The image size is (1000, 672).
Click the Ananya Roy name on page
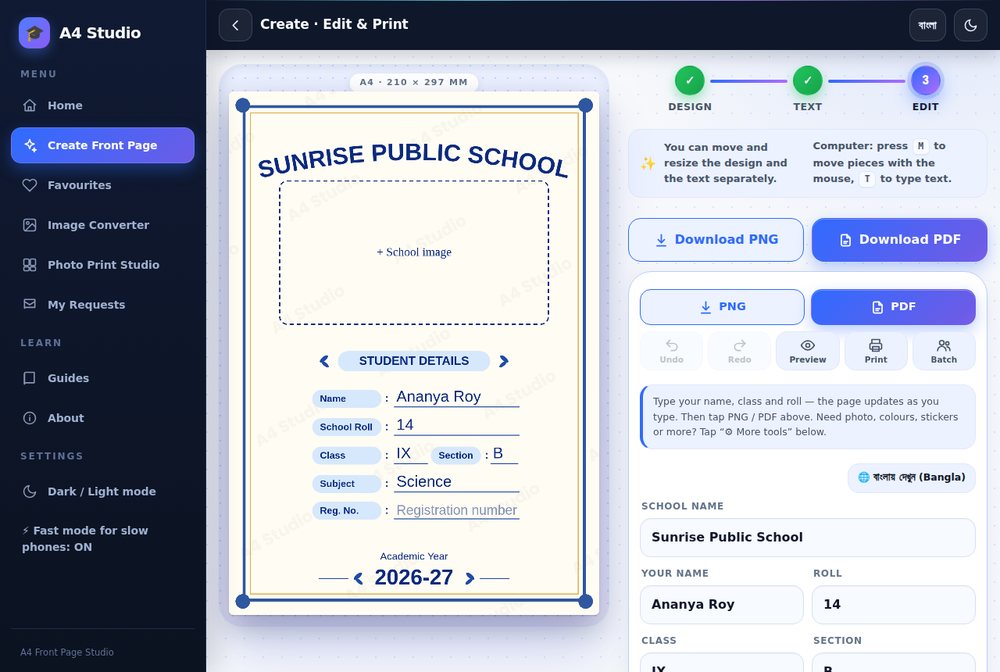point(439,397)
